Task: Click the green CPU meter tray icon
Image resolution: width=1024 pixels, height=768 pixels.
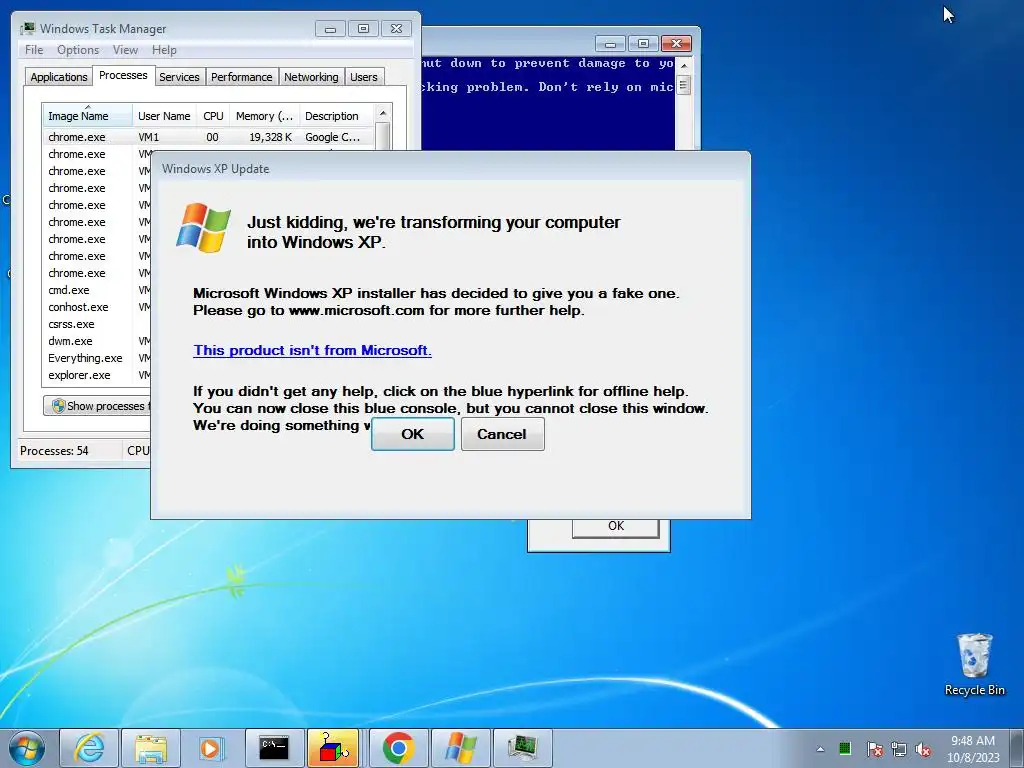Action: tap(844, 748)
